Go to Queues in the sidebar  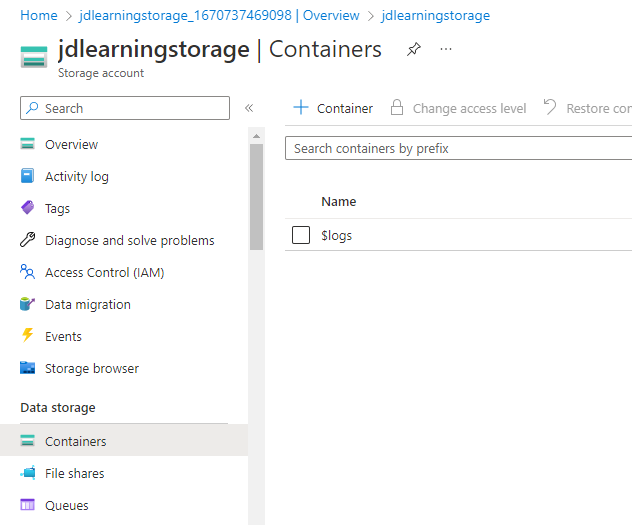66,505
